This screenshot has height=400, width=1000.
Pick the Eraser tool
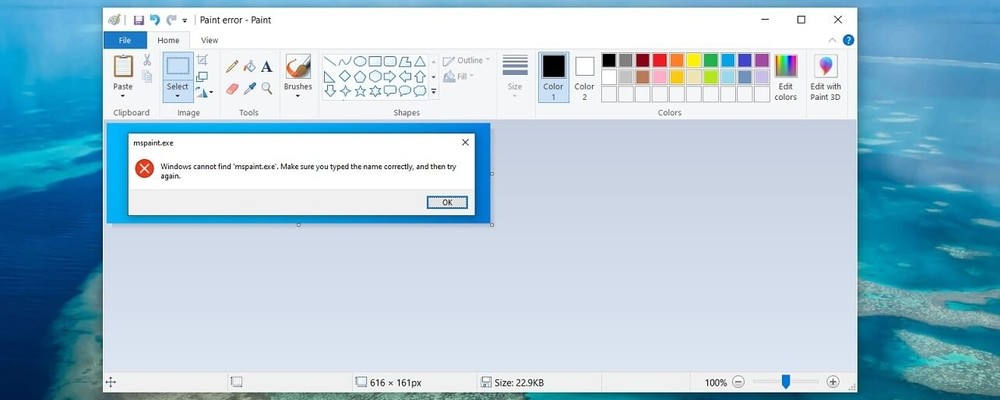232,88
